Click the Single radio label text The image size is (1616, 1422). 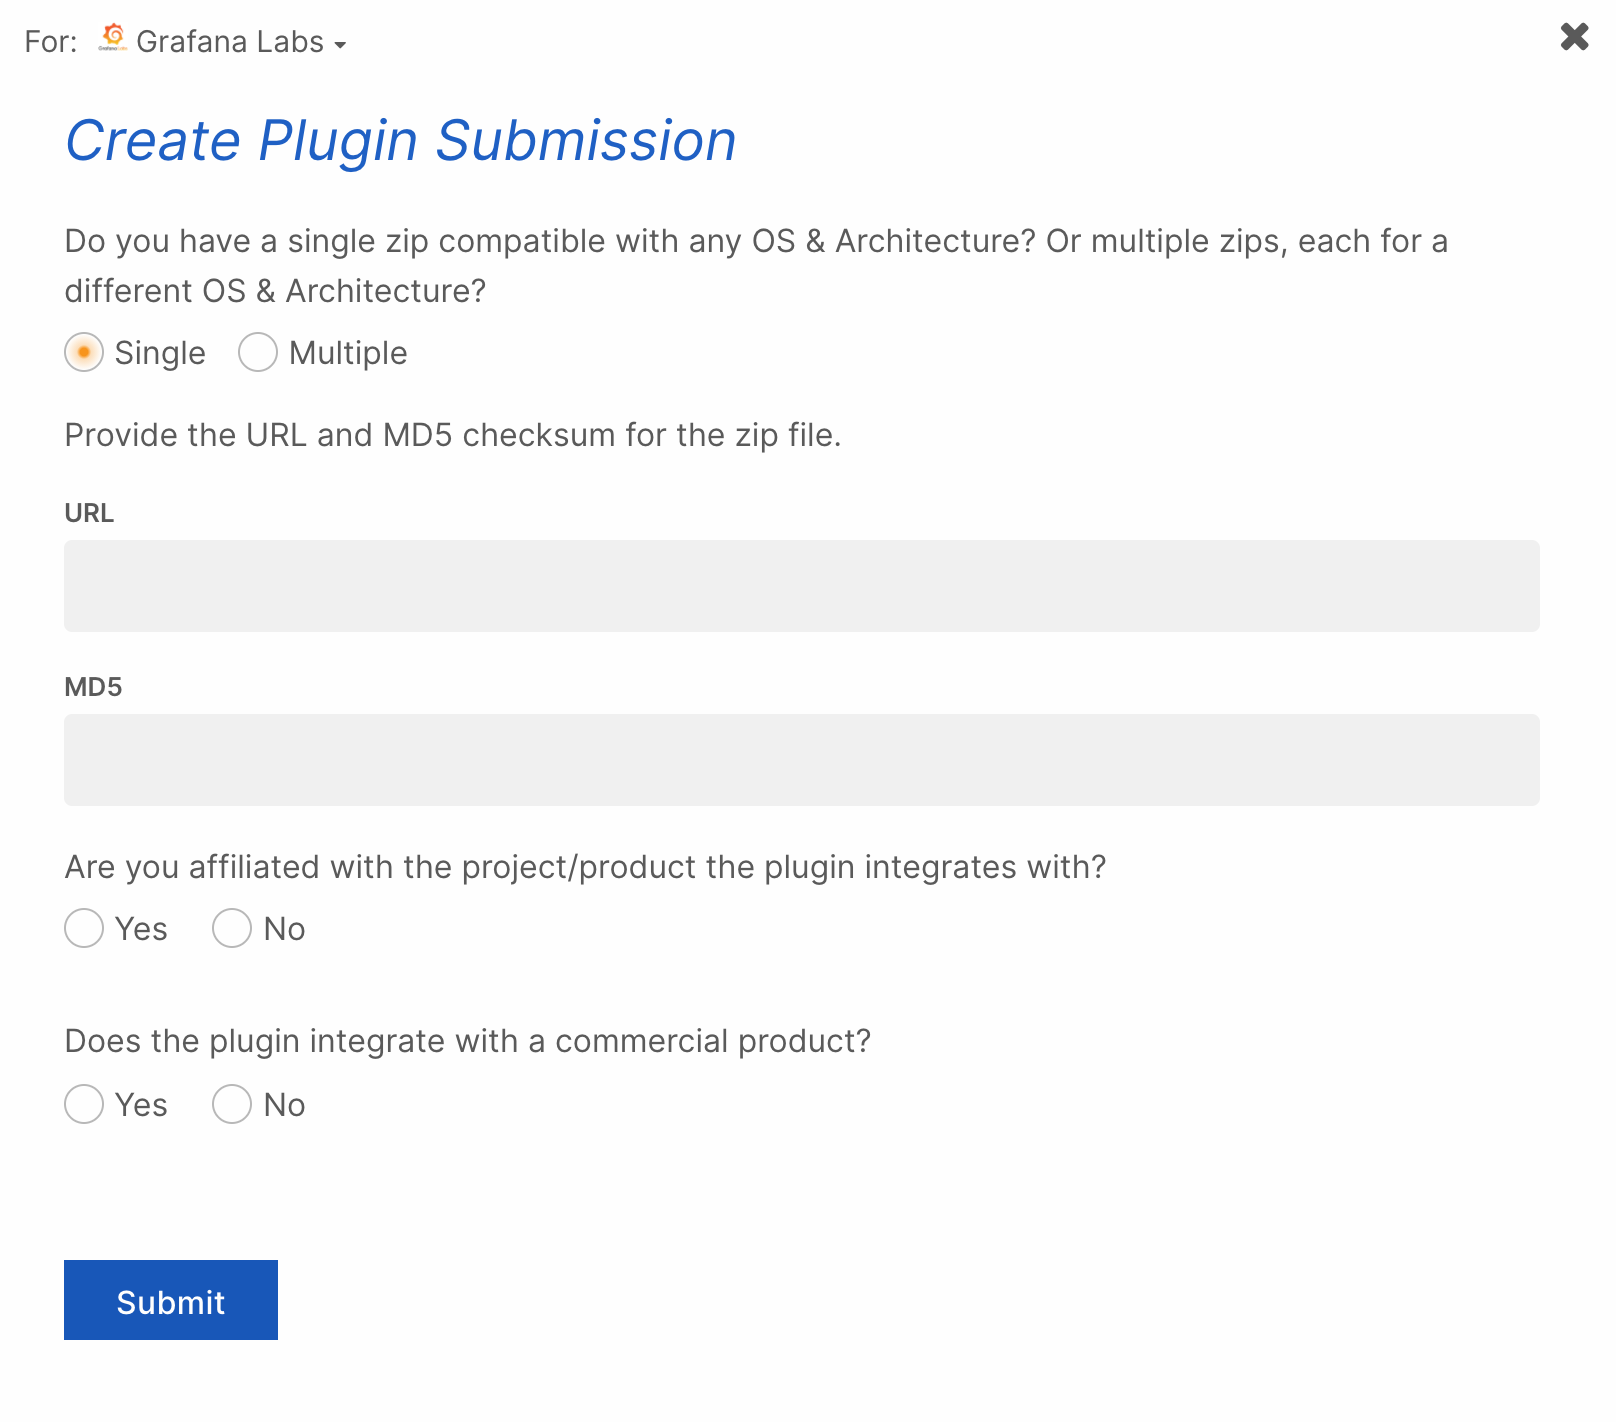pos(159,352)
